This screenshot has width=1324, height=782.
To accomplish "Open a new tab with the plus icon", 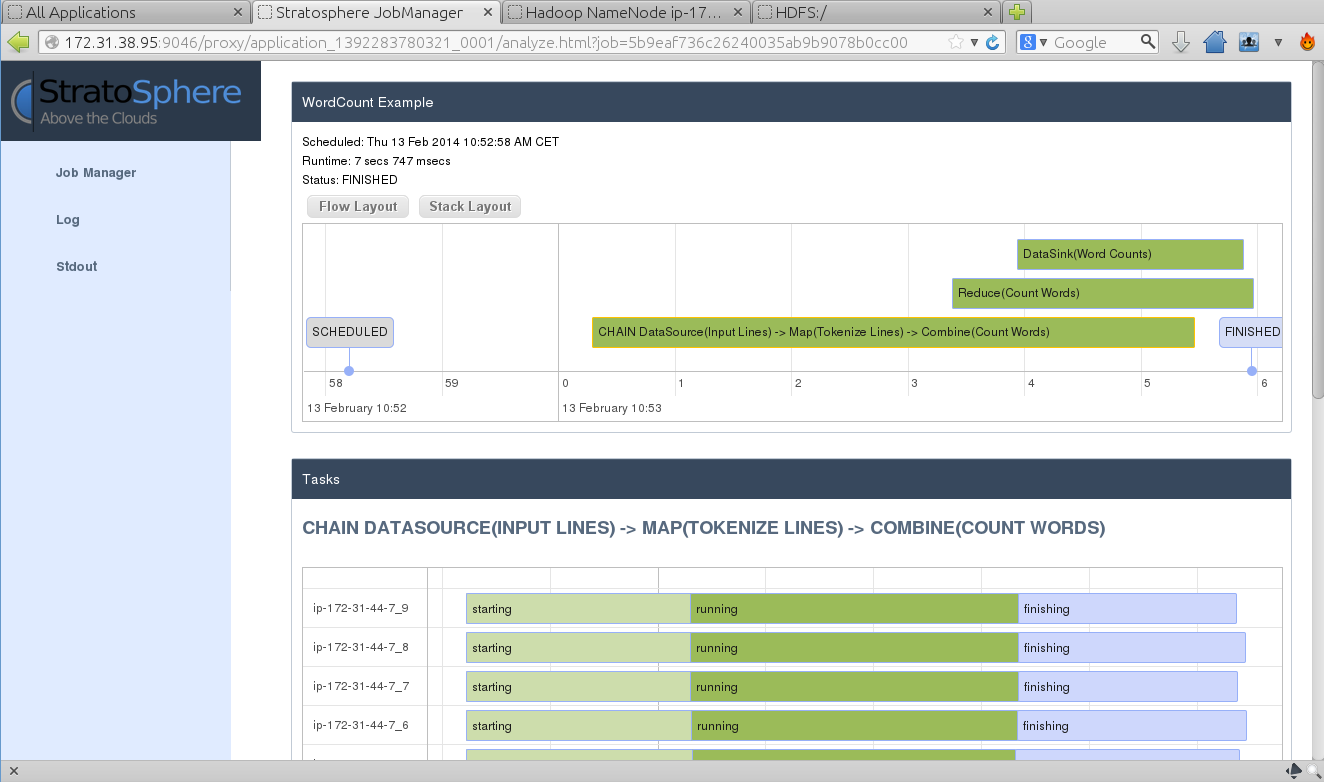I will coord(1017,13).
